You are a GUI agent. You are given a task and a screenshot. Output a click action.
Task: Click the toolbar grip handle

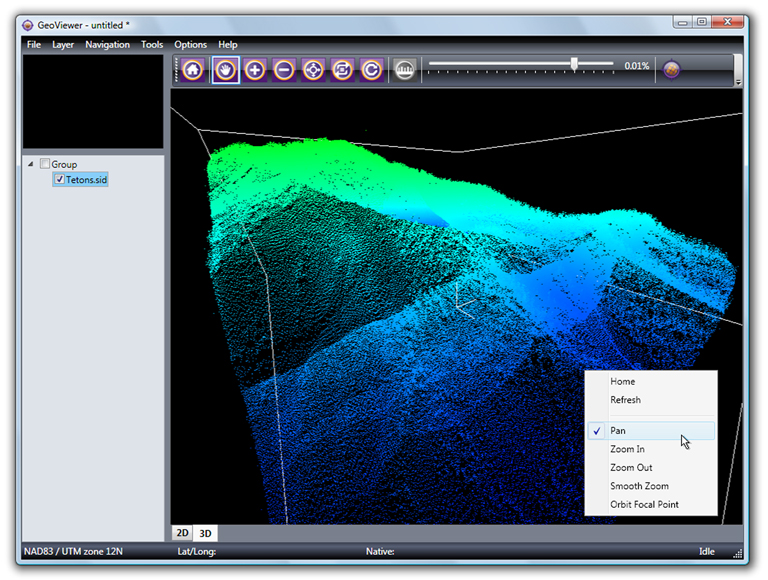[x=176, y=70]
